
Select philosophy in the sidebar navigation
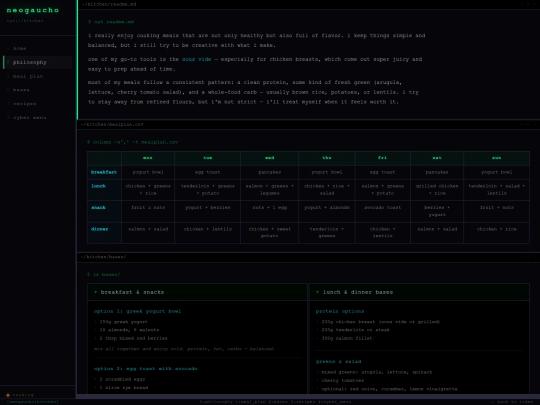[38, 62]
